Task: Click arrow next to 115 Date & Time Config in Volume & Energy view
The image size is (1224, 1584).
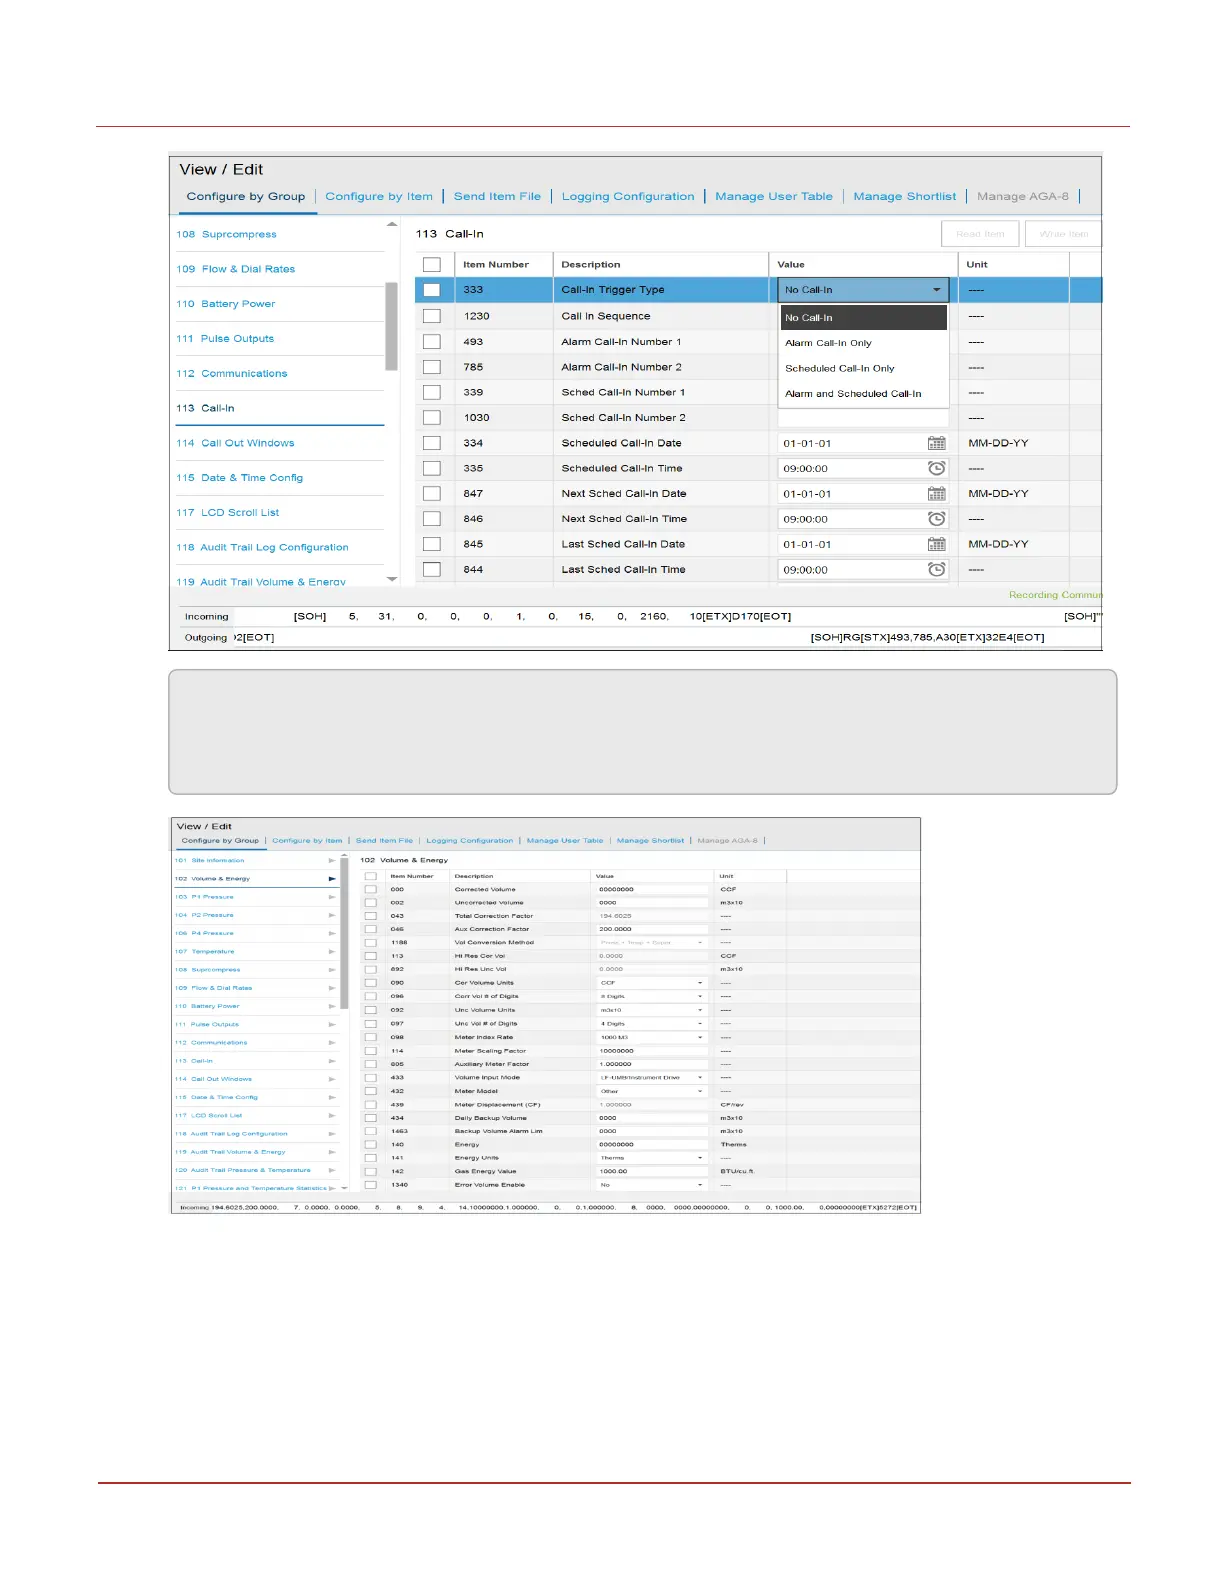Action: point(332,1097)
